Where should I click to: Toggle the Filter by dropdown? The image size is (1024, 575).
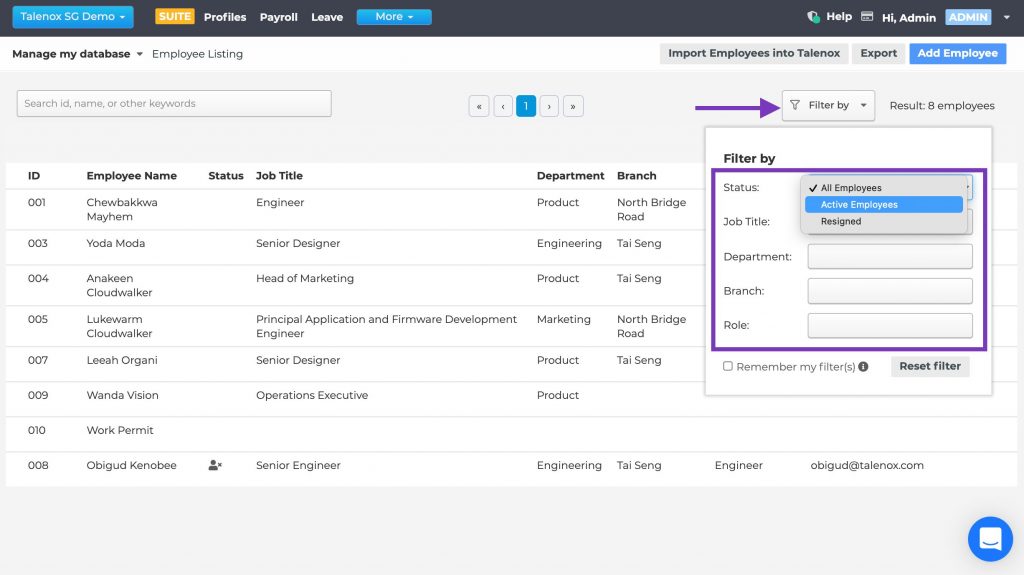828,105
